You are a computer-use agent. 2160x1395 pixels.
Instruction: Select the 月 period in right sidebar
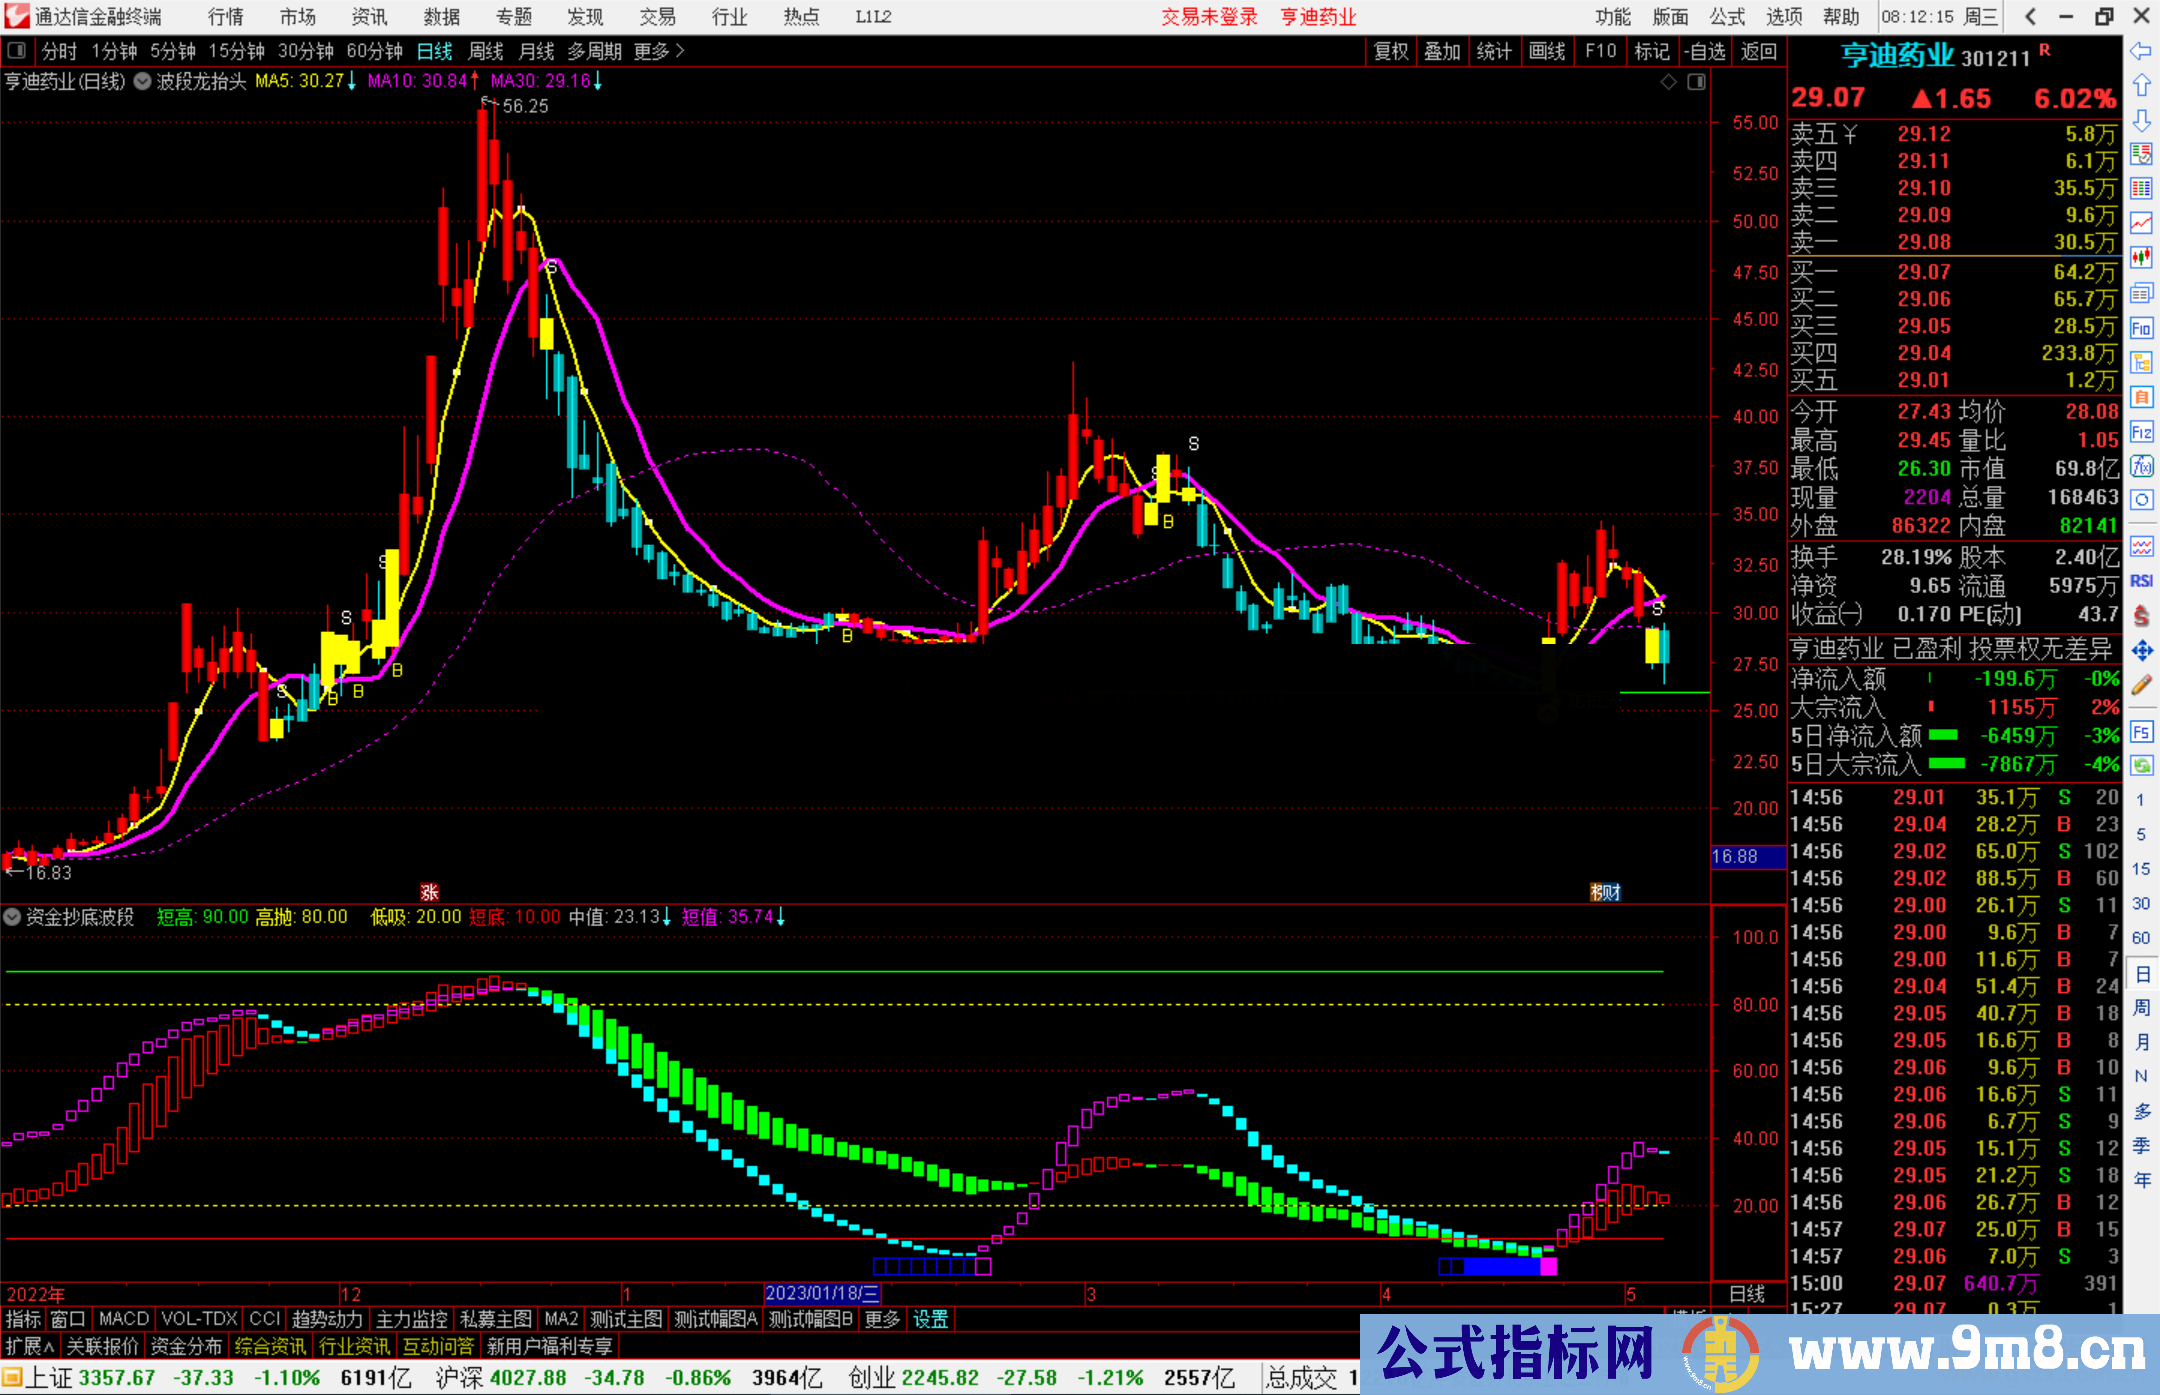tap(2142, 1042)
